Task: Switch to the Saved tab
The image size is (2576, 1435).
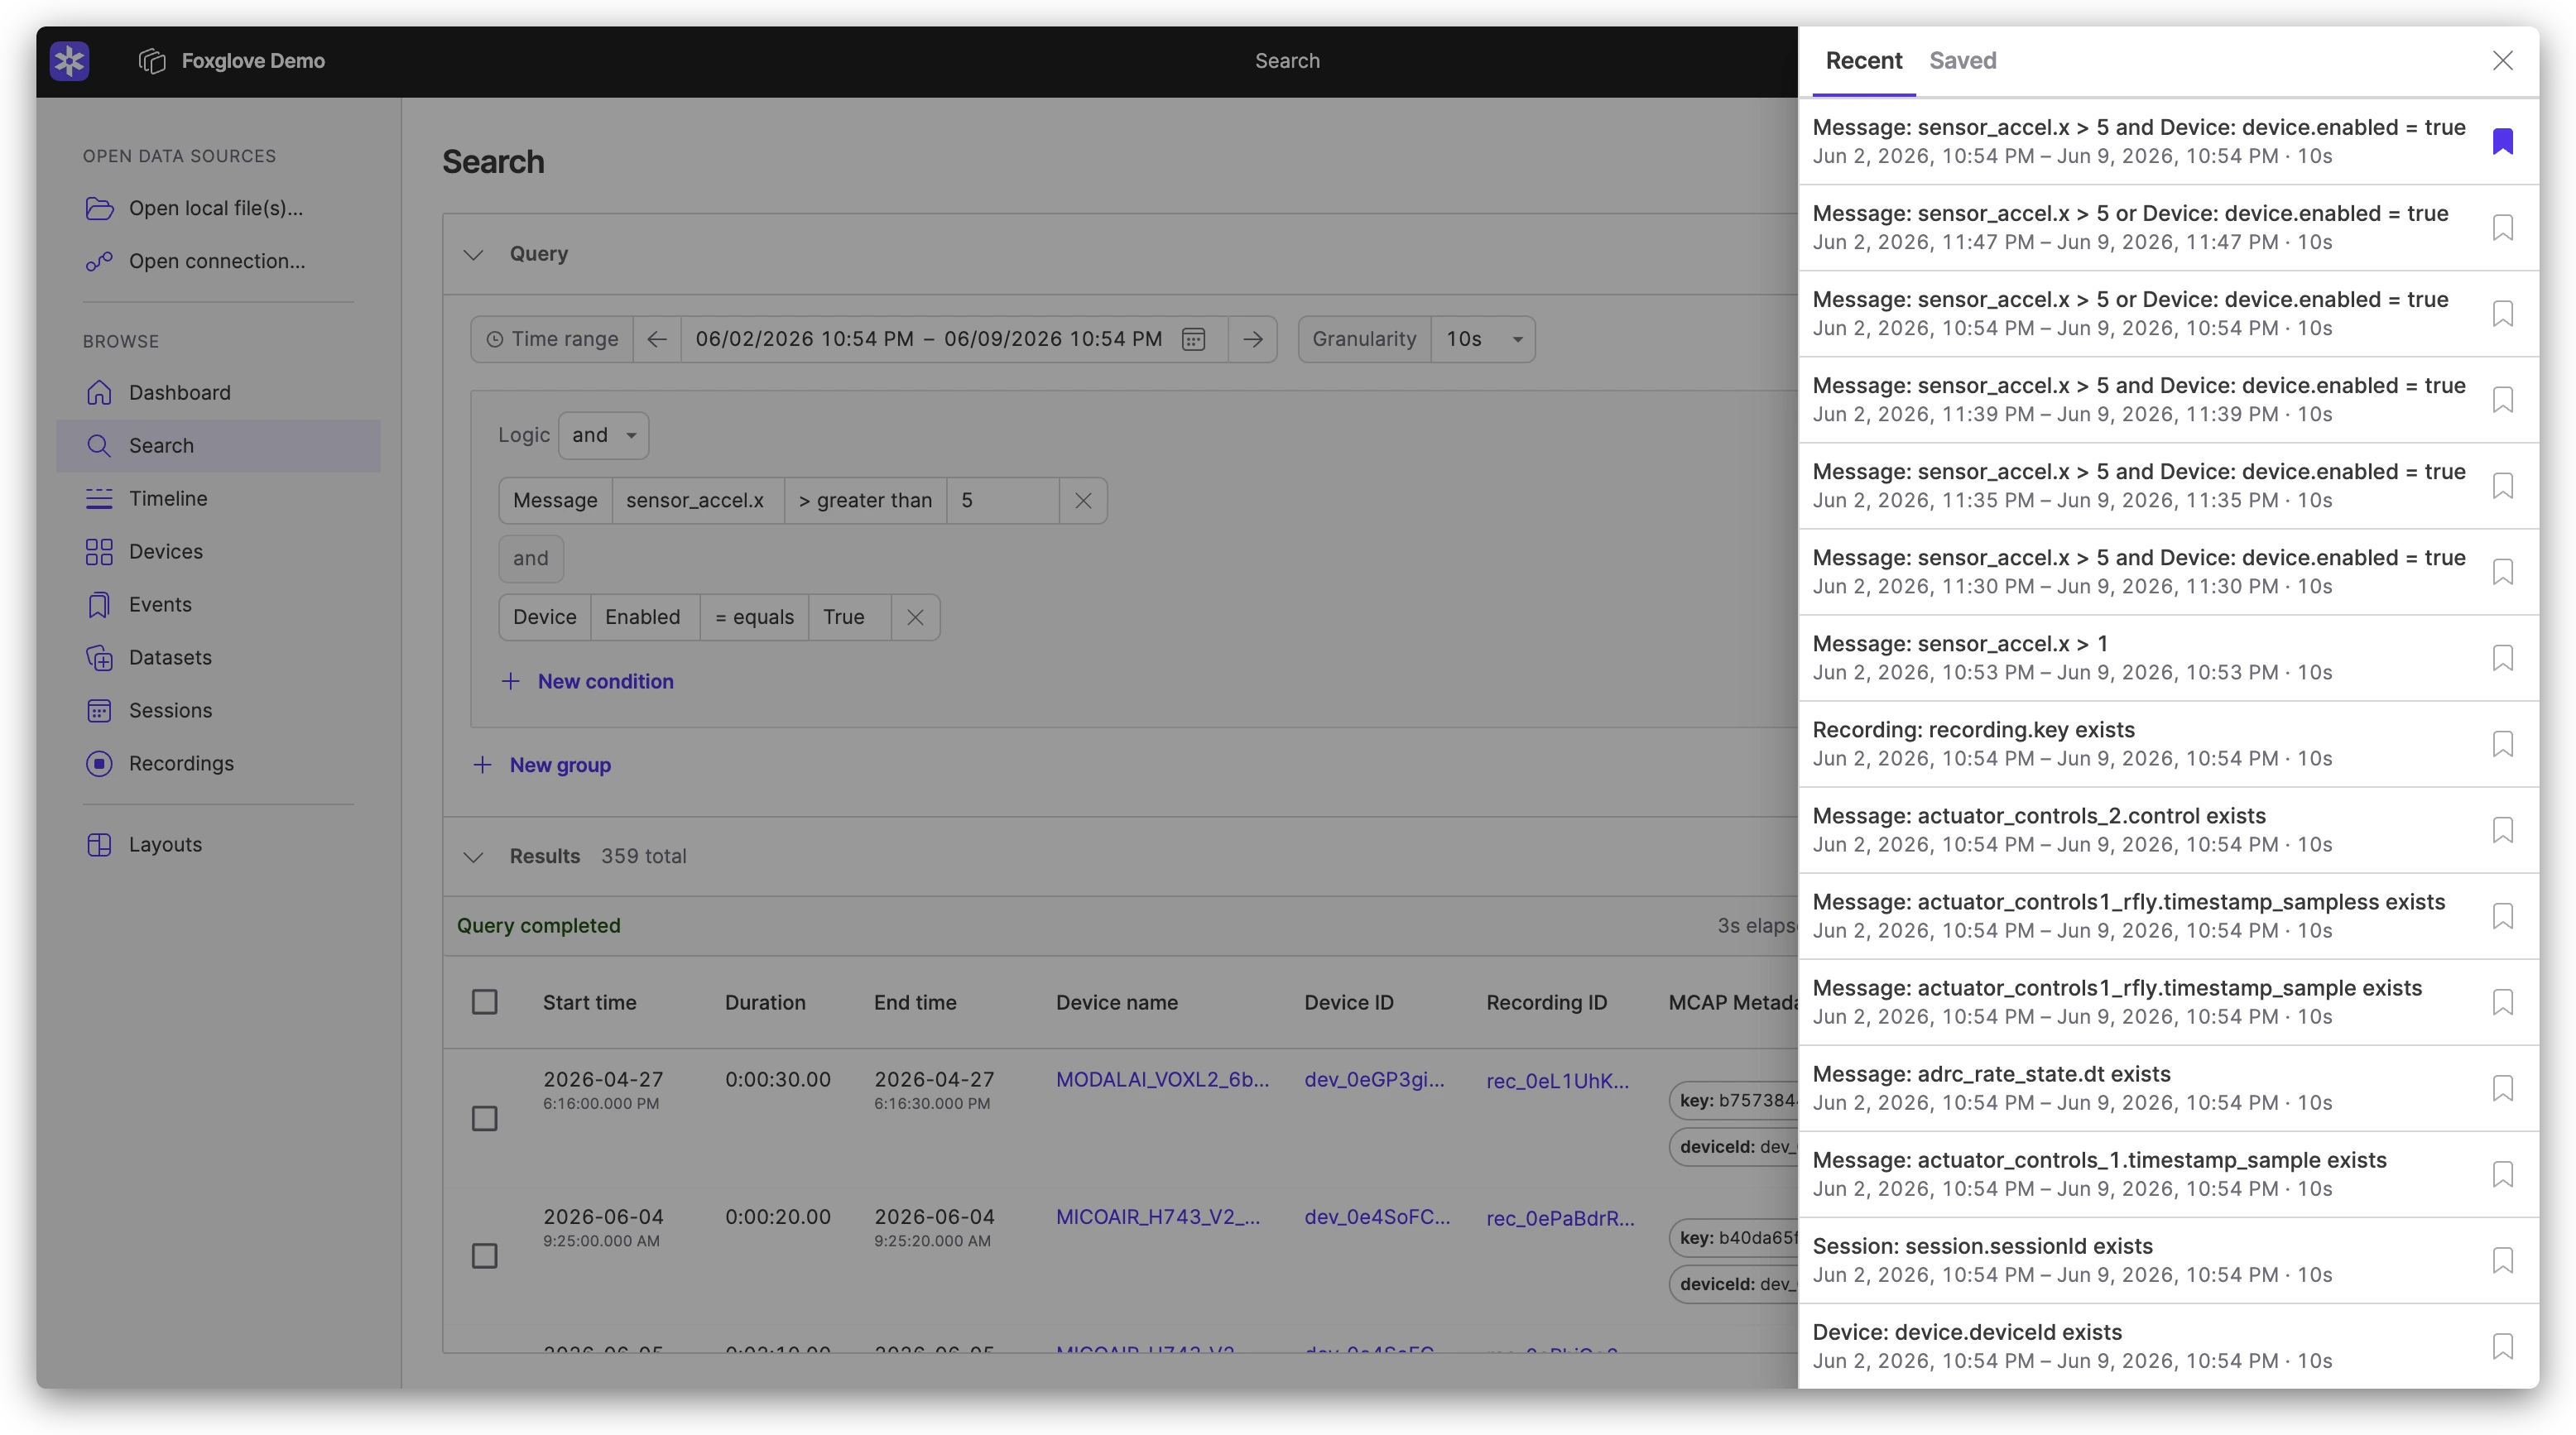Action: click(1962, 61)
